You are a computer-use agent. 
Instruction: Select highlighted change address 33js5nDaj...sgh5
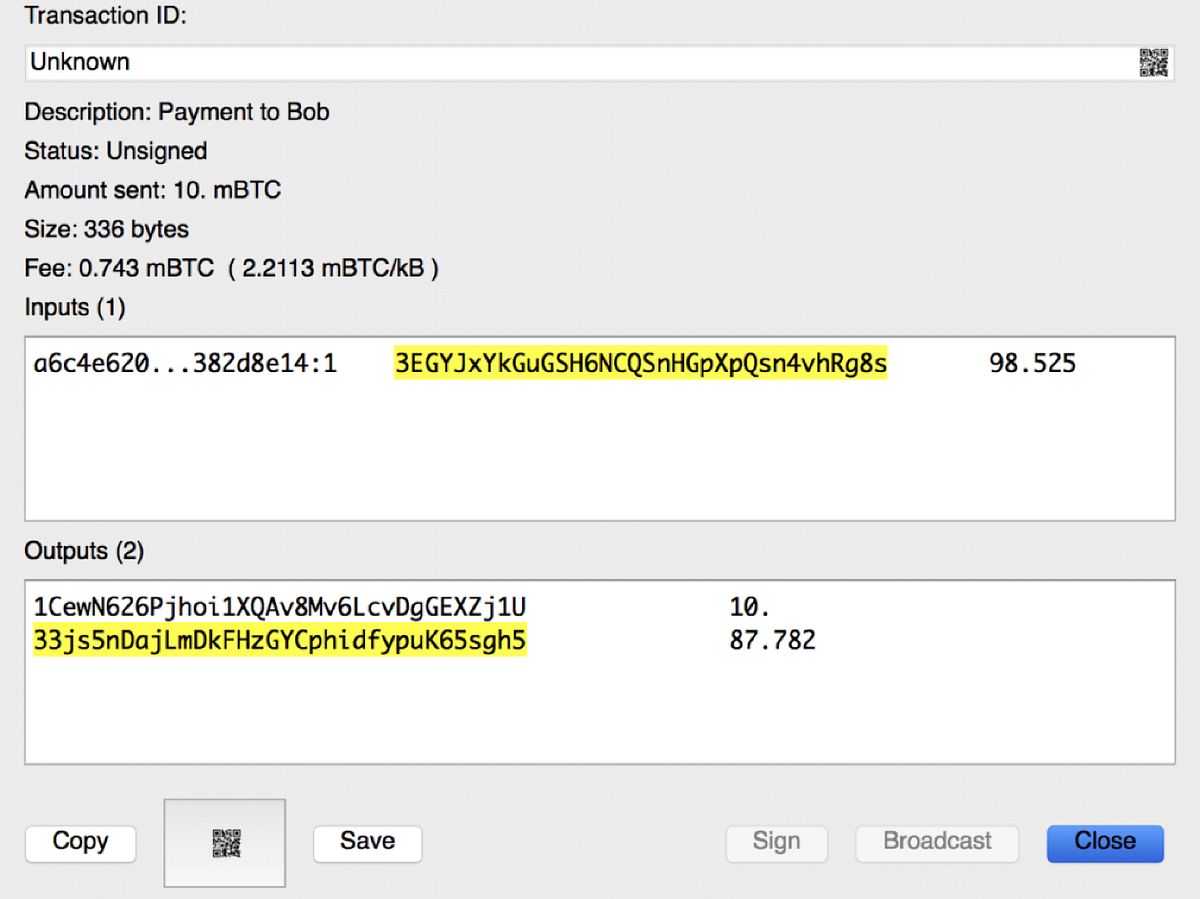click(x=280, y=640)
